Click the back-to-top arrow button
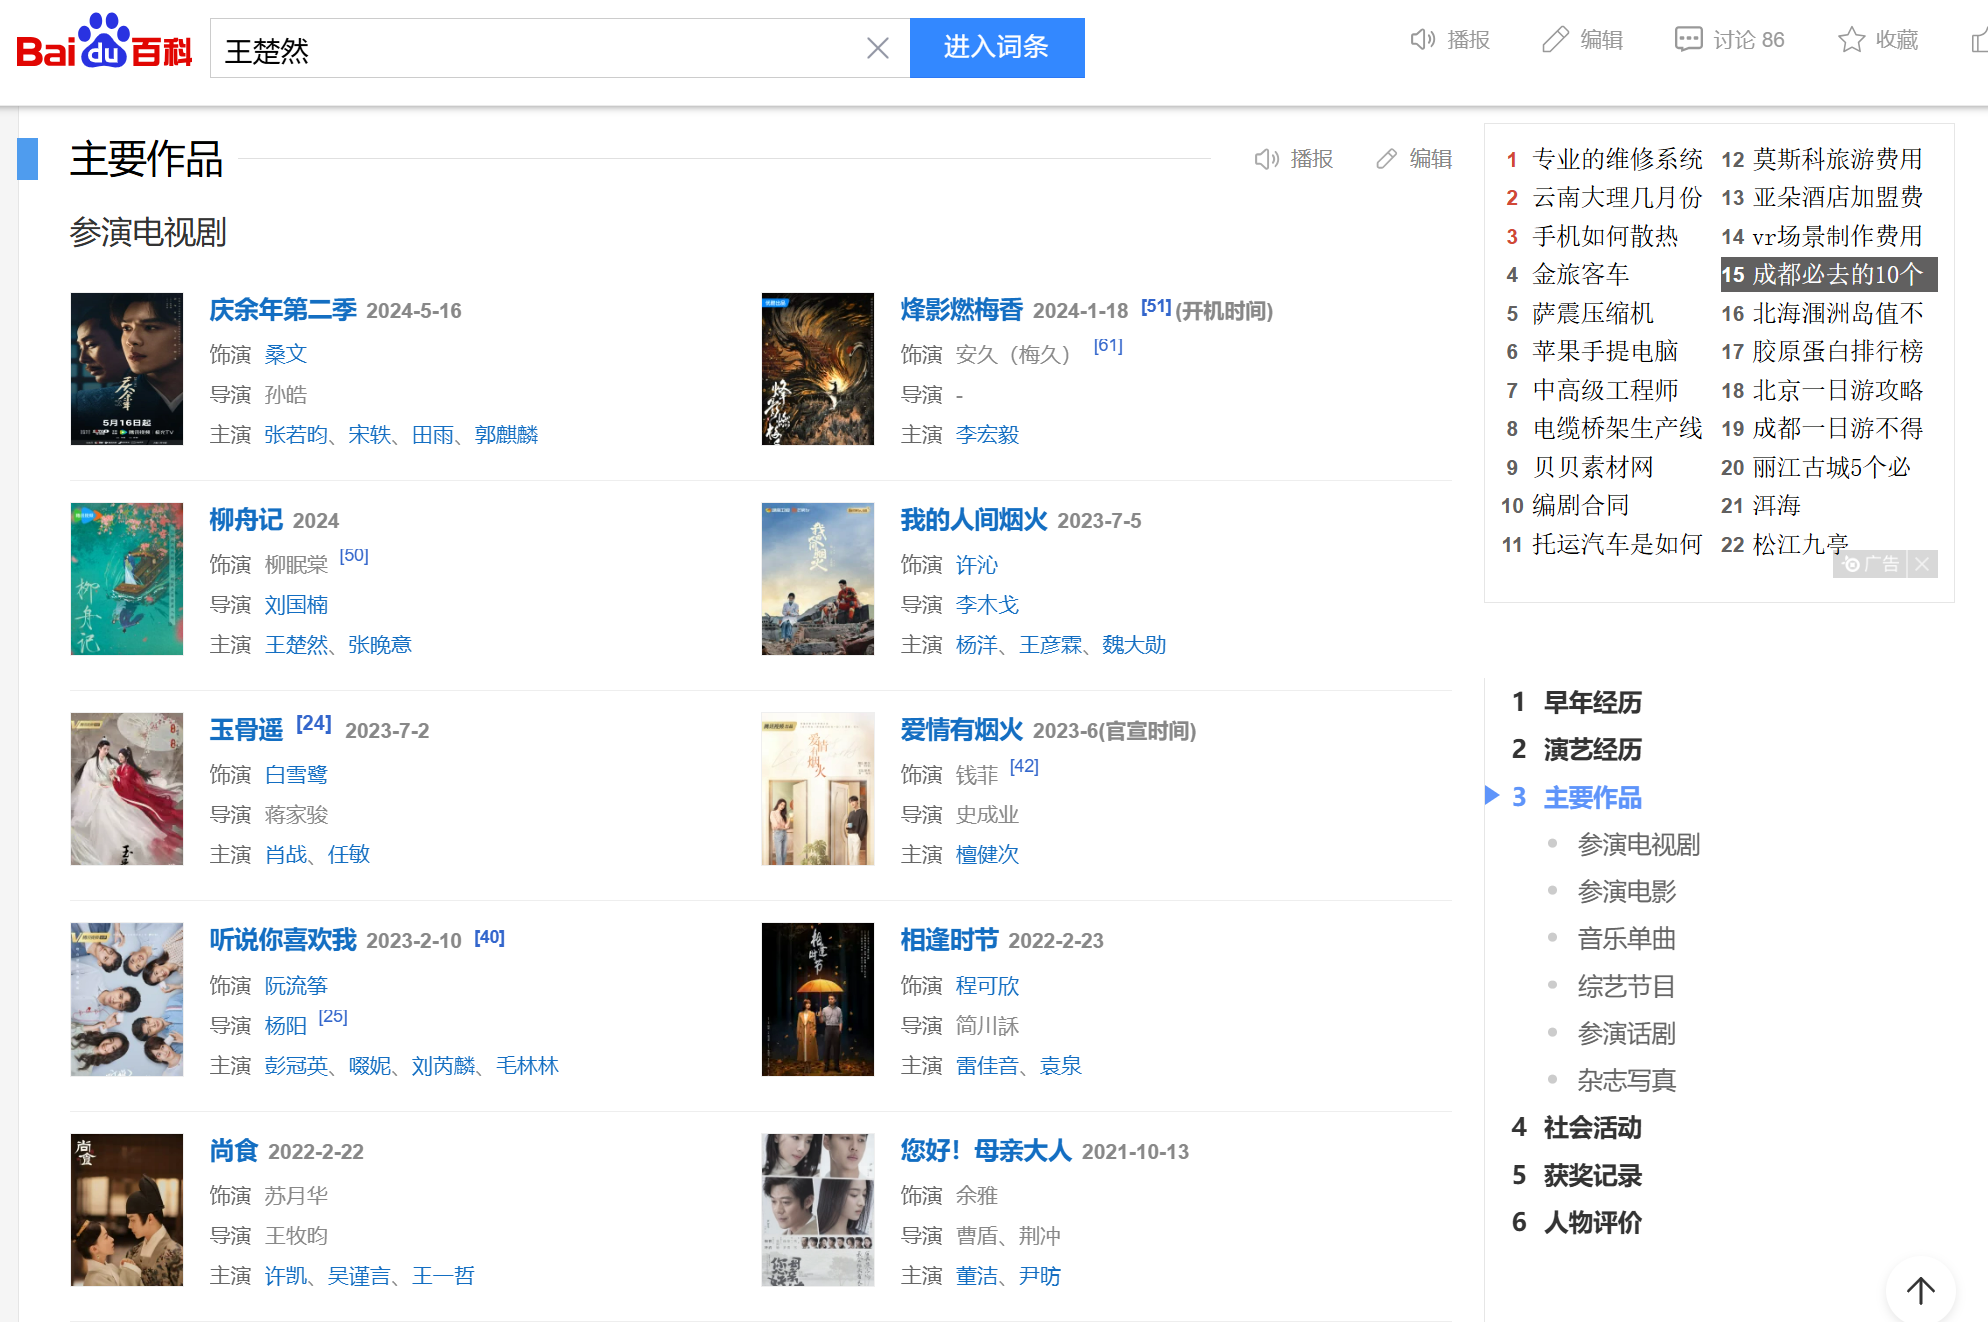The image size is (1988, 1322). (x=1920, y=1290)
